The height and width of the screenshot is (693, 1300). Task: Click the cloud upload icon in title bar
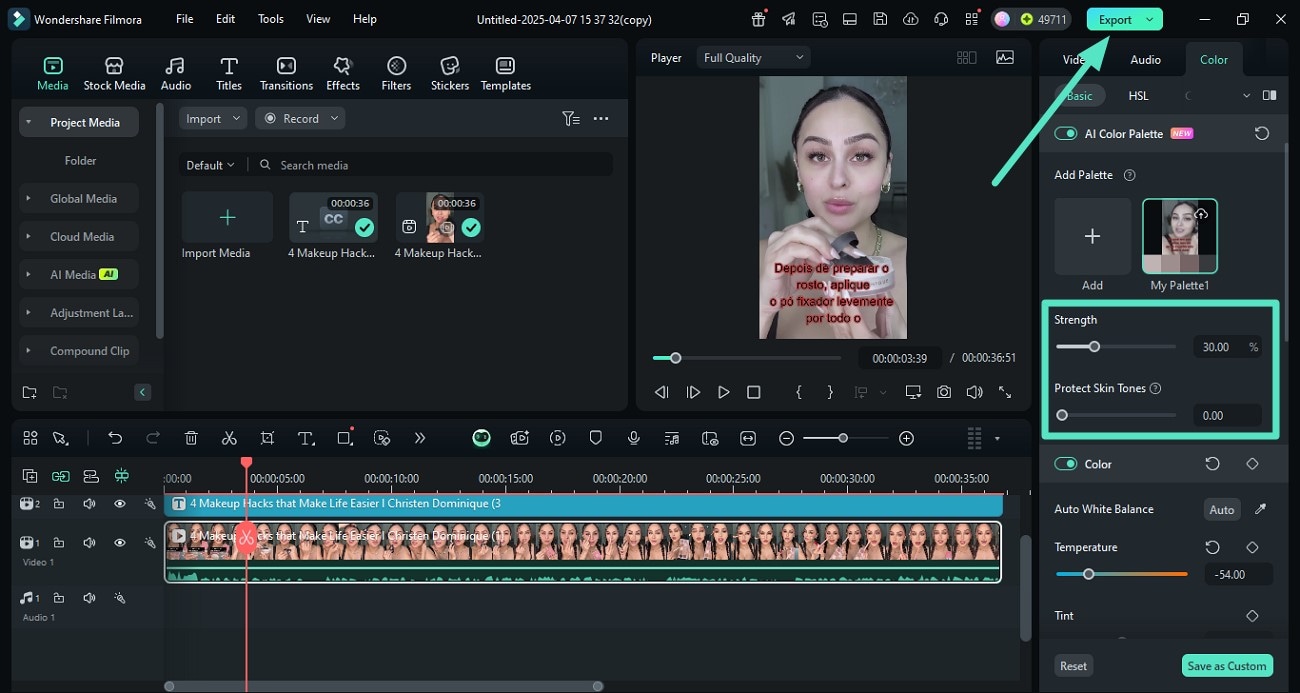(910, 19)
